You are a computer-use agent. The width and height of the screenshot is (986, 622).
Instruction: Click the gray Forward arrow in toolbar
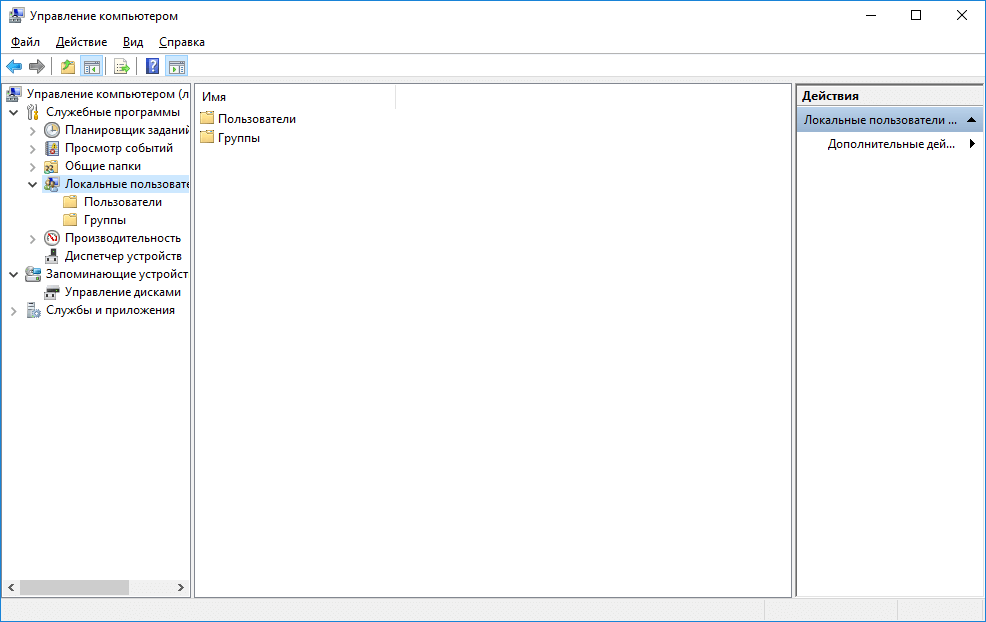[x=37, y=66]
